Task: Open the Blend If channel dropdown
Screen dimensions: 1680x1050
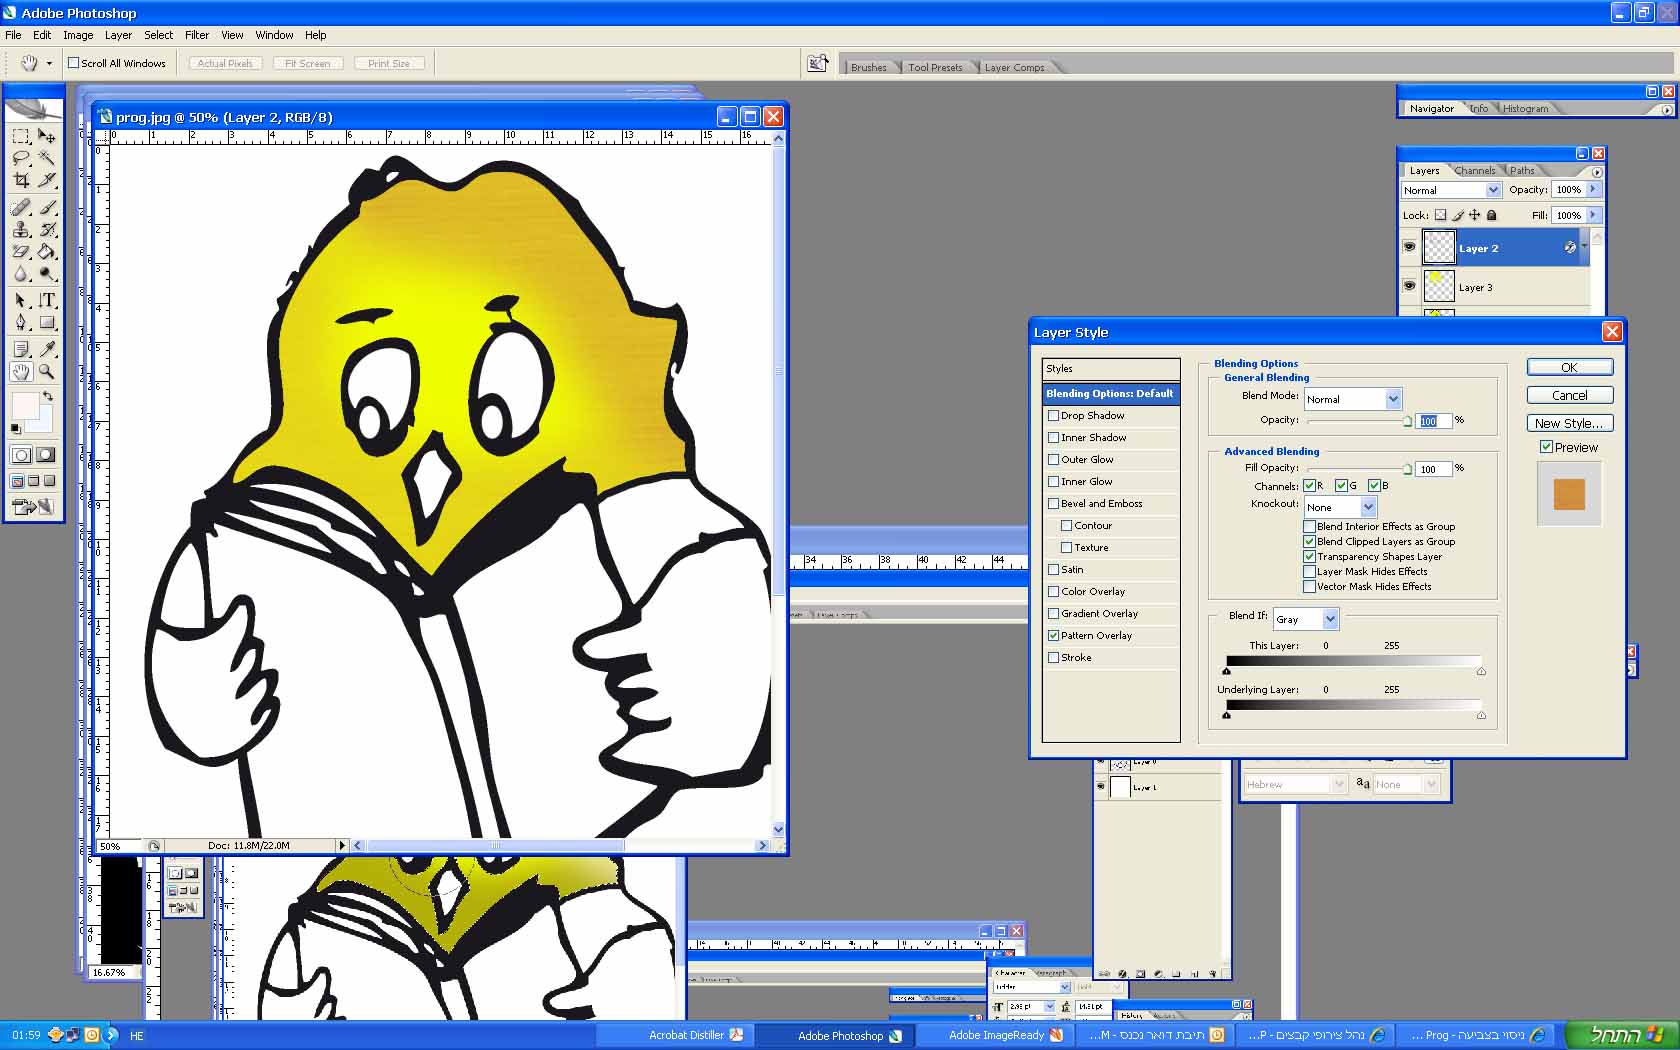Action: tap(1305, 619)
